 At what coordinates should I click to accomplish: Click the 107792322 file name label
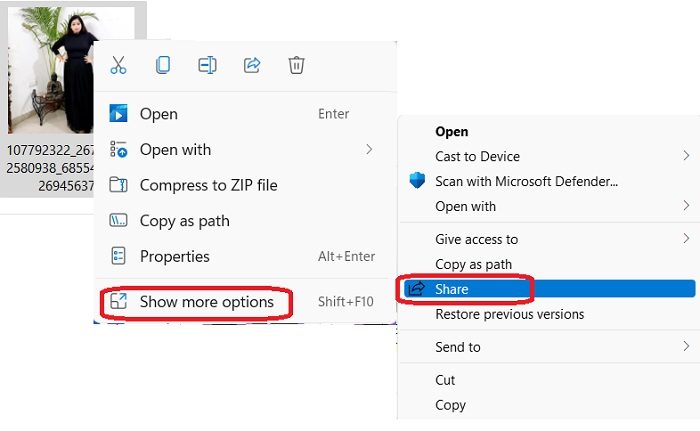click(50, 167)
